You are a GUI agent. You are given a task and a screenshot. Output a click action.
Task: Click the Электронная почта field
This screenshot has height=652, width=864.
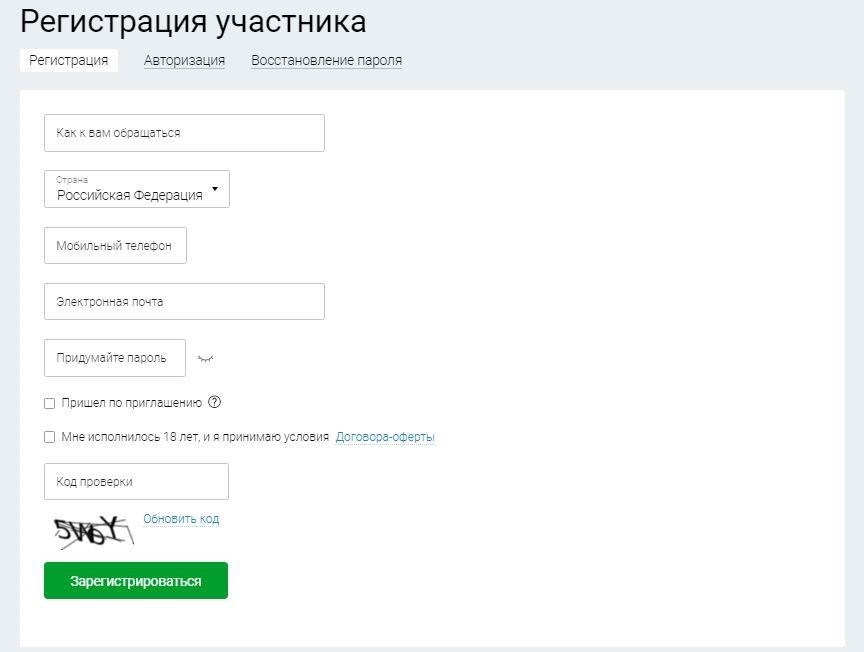(184, 301)
